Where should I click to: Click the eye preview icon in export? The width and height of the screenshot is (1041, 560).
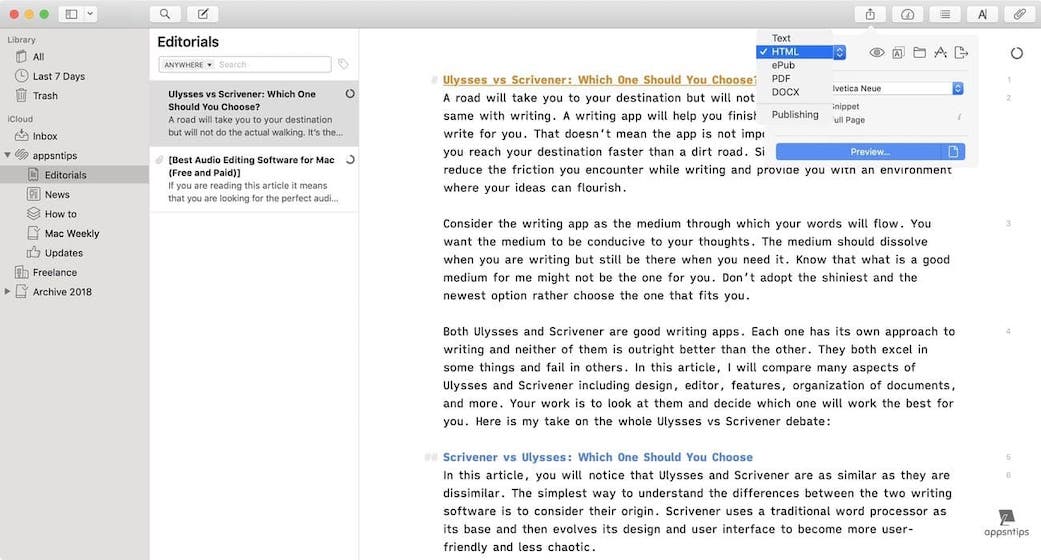pyautogui.click(x=876, y=52)
